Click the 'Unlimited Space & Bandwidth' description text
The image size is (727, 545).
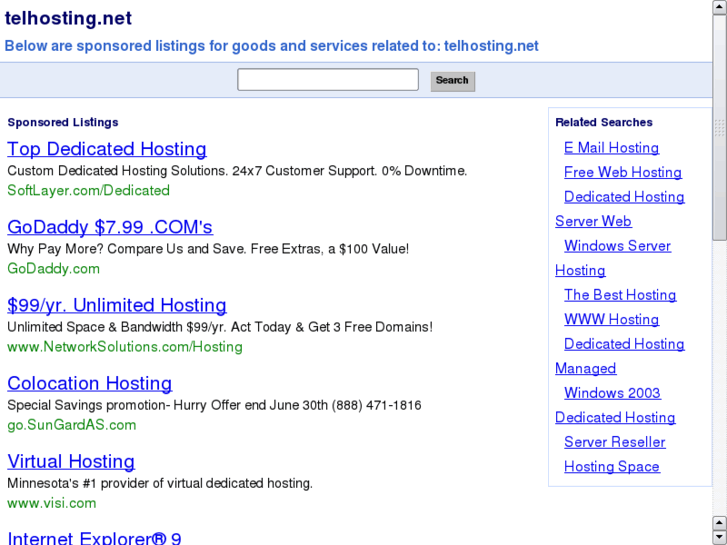click(x=220, y=327)
